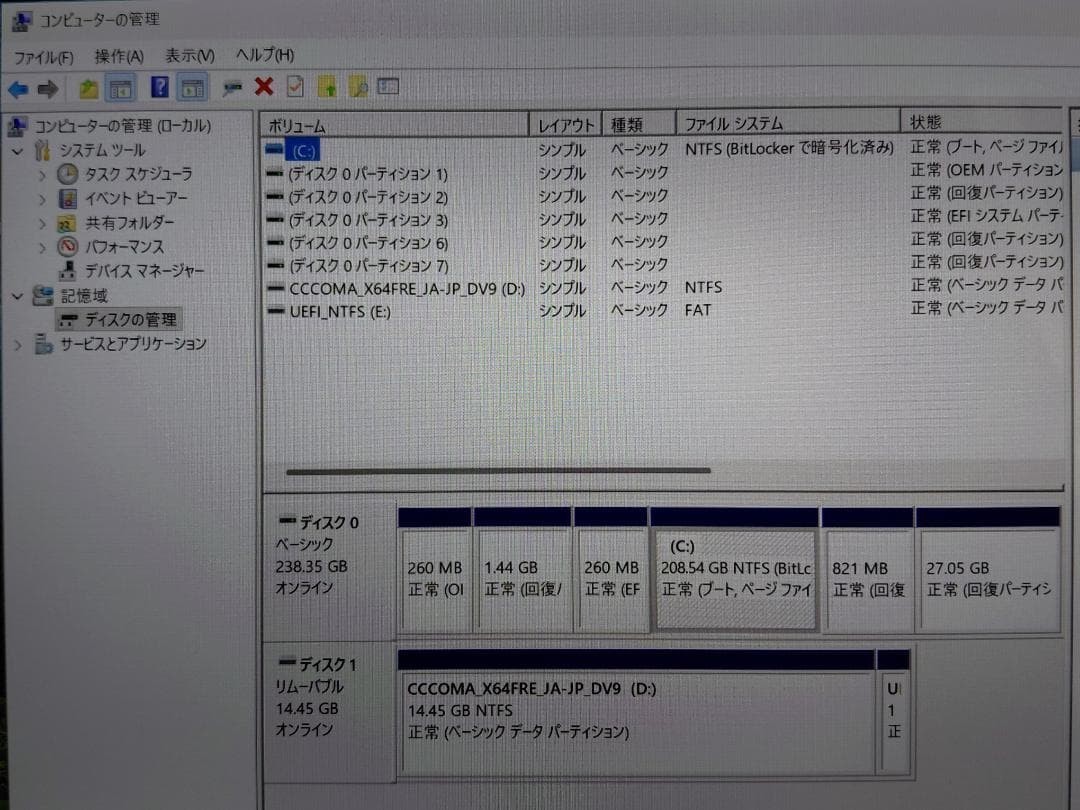This screenshot has height=810, width=1080.
Task: Click the yellow folder with green arrow icon
Action: [327, 87]
